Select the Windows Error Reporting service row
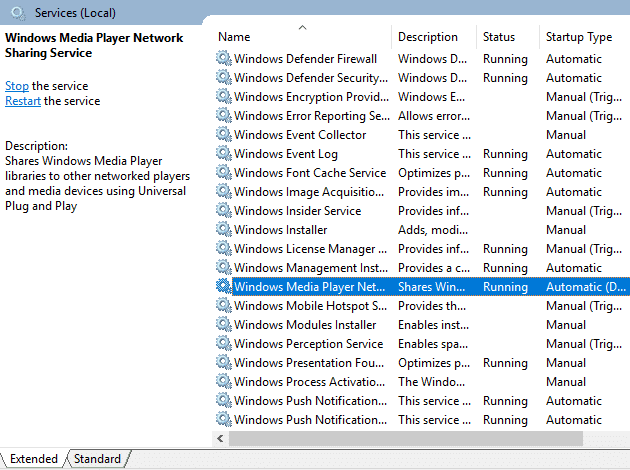Viewport: 630px width, 470px height. pos(311,116)
